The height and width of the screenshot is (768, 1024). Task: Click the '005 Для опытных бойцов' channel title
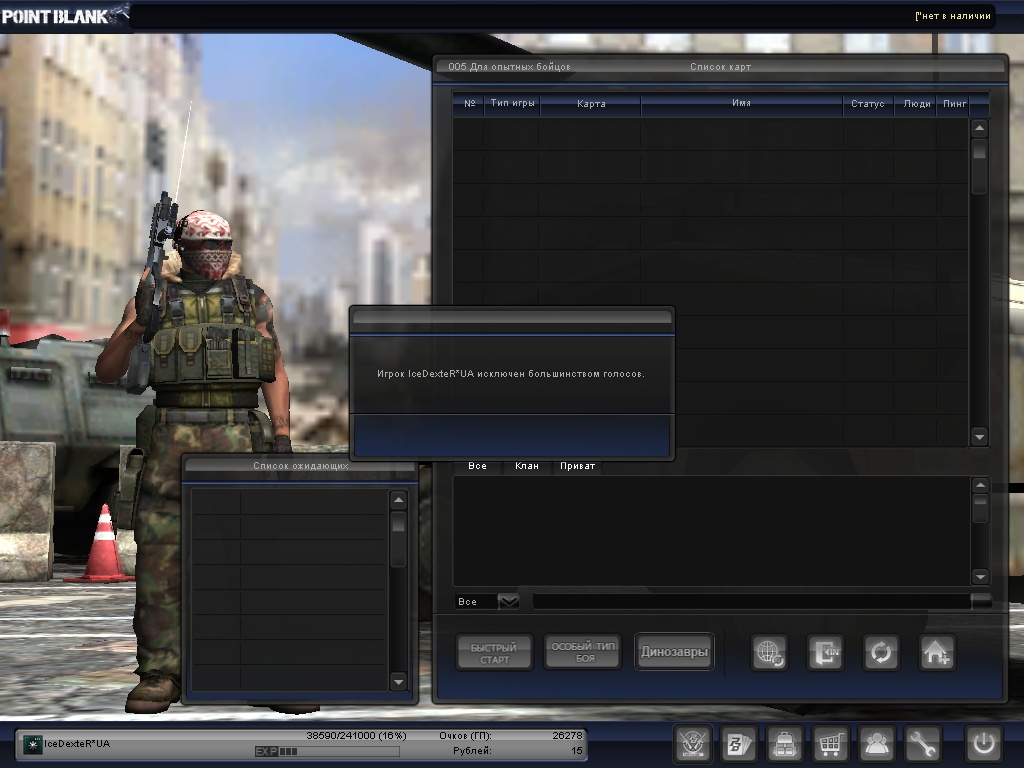(509, 67)
